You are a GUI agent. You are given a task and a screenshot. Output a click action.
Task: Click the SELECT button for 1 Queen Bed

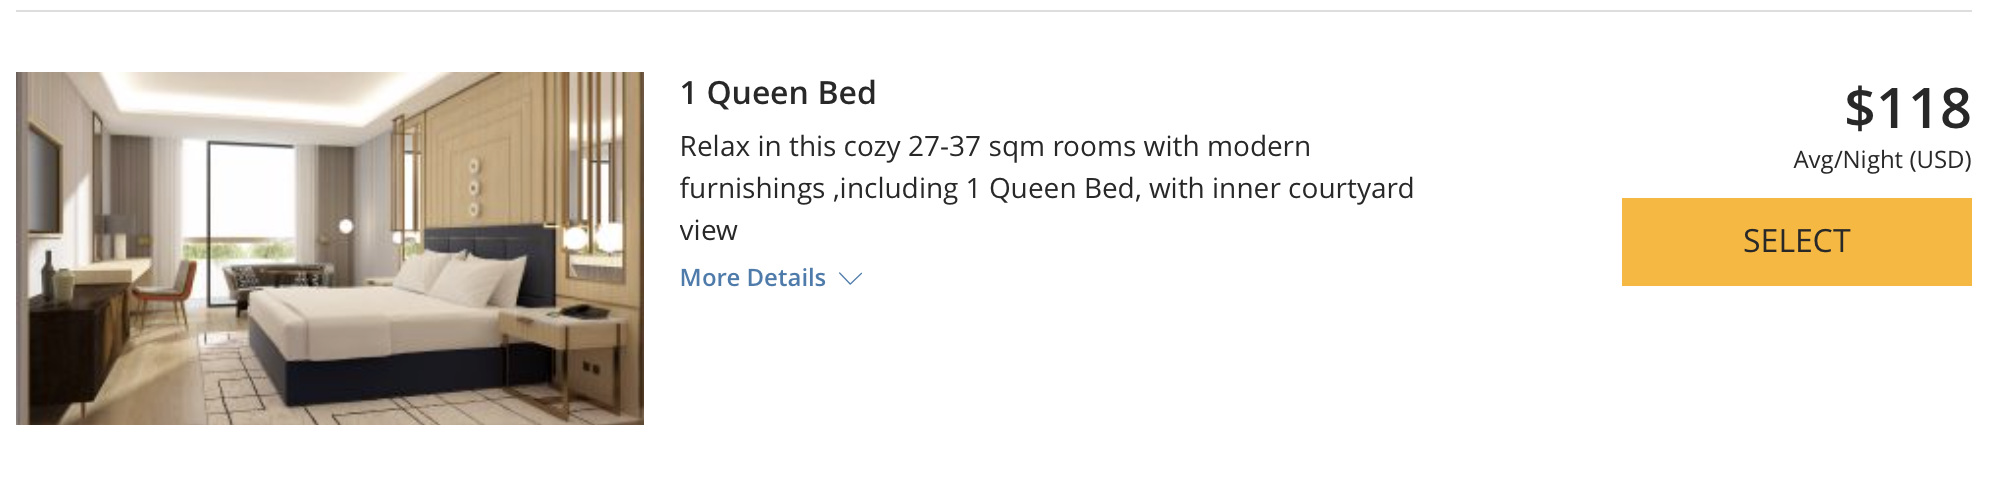point(1796,242)
